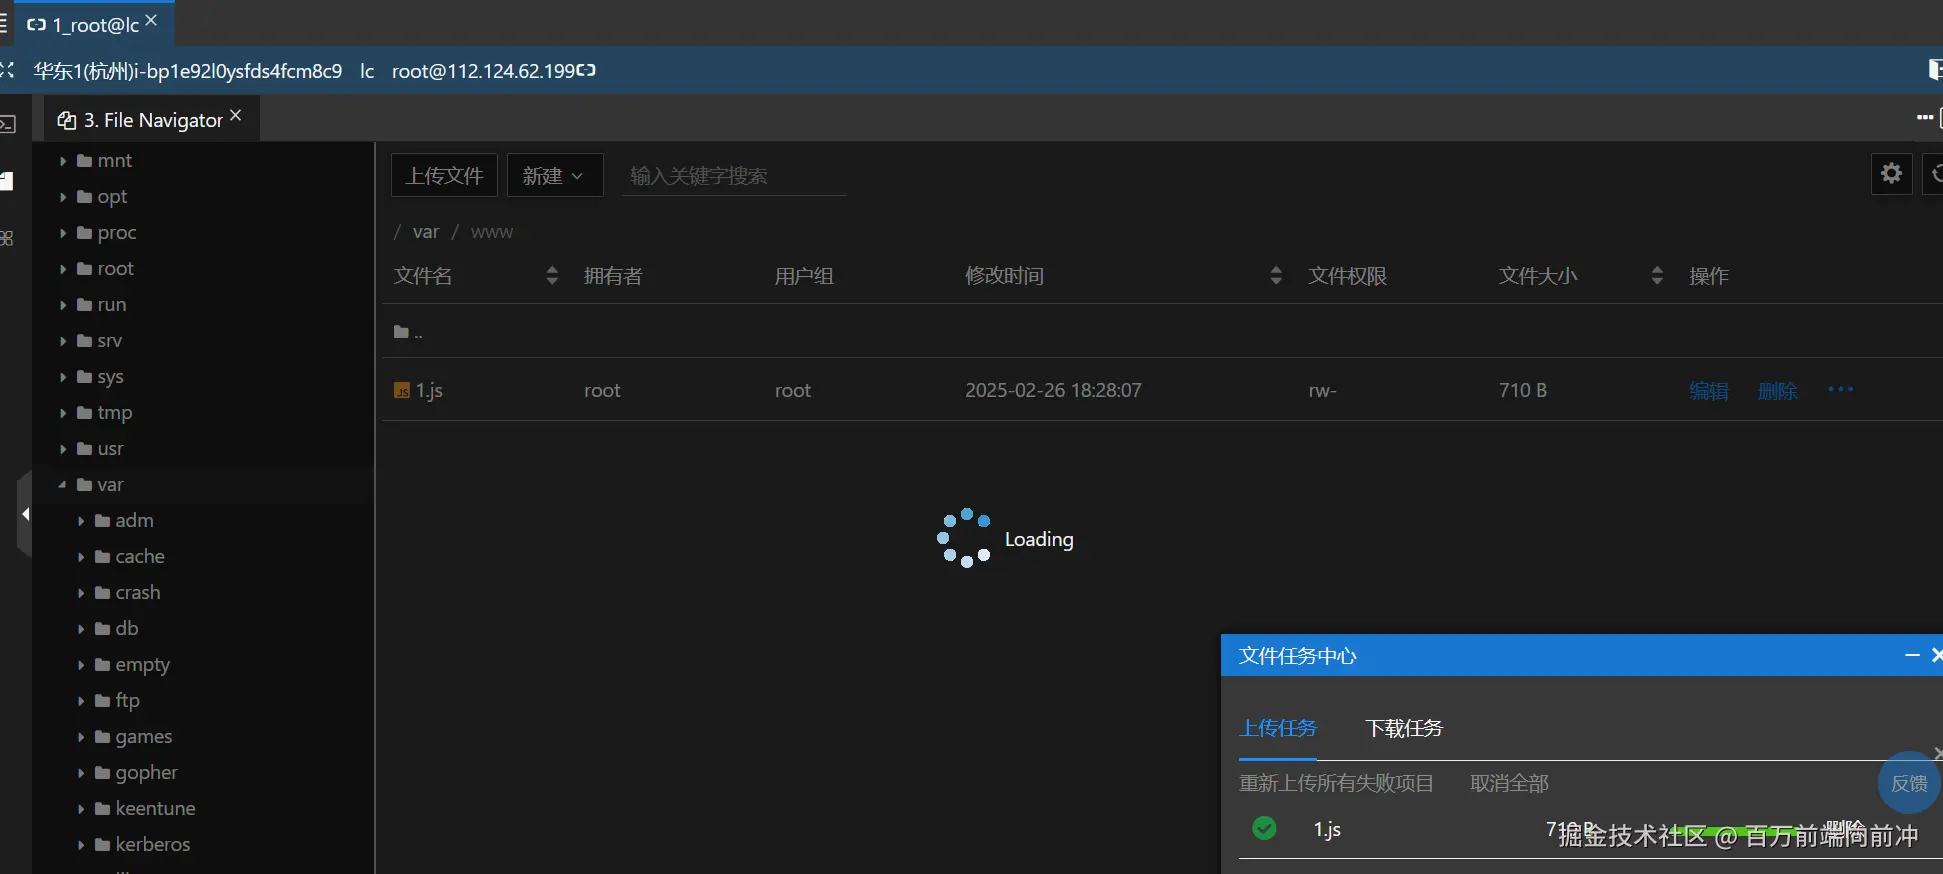Click the 上传文件 button
This screenshot has width=1943, height=874.
(x=444, y=175)
